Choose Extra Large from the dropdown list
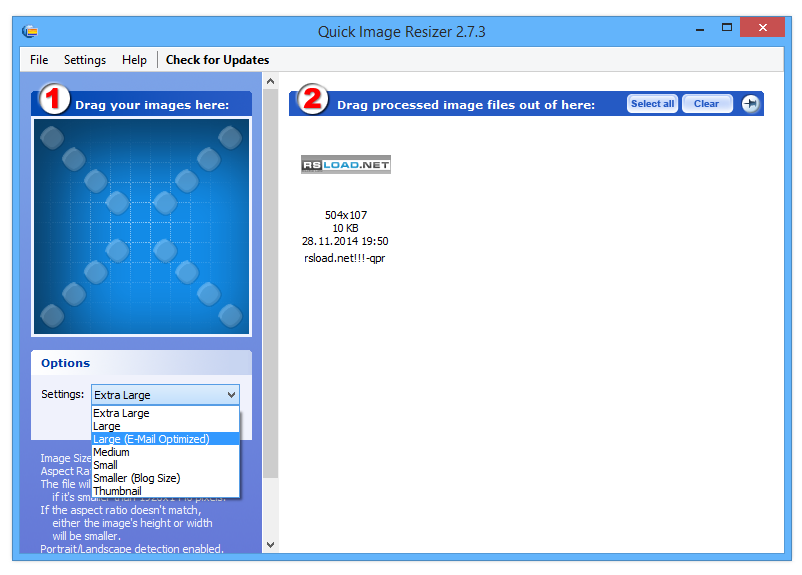802x575 pixels. (x=165, y=413)
